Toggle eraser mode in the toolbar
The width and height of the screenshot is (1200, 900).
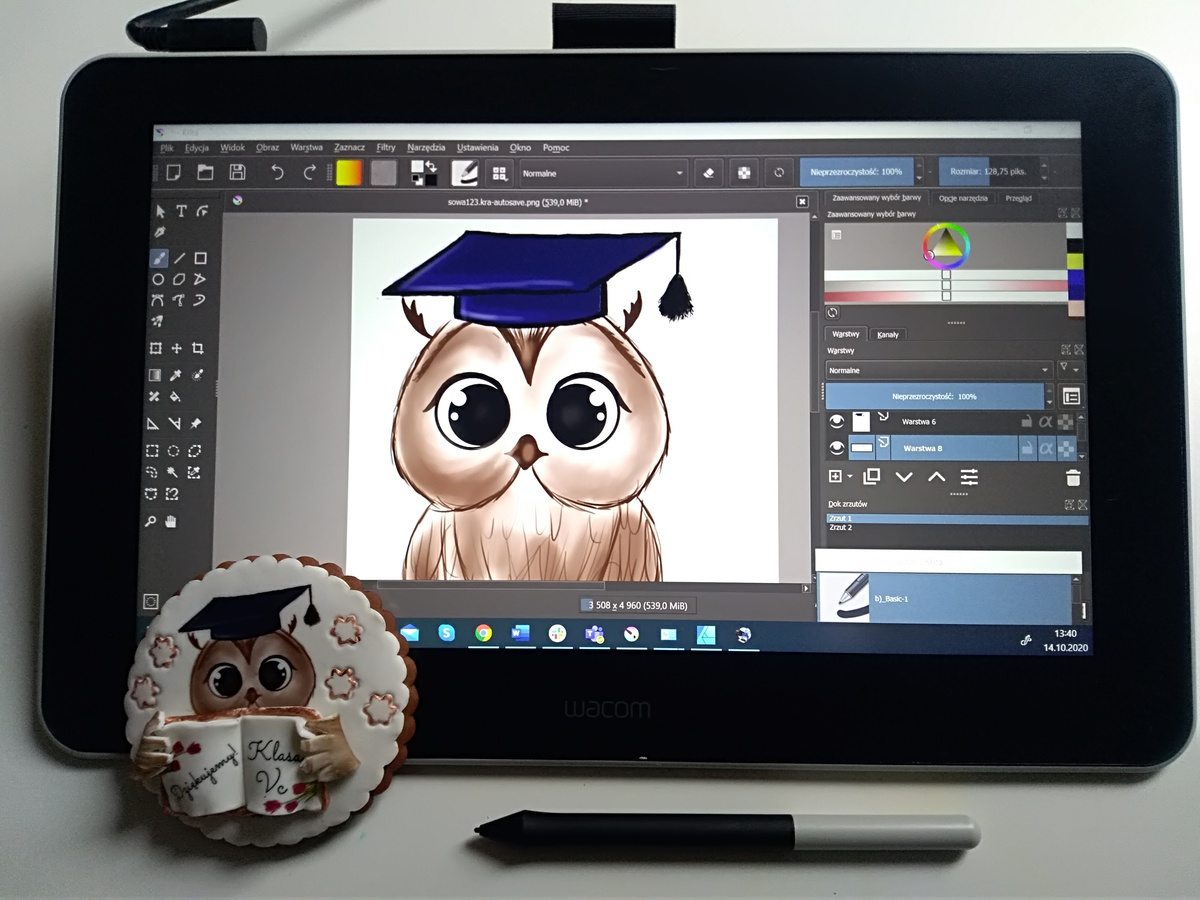[709, 172]
